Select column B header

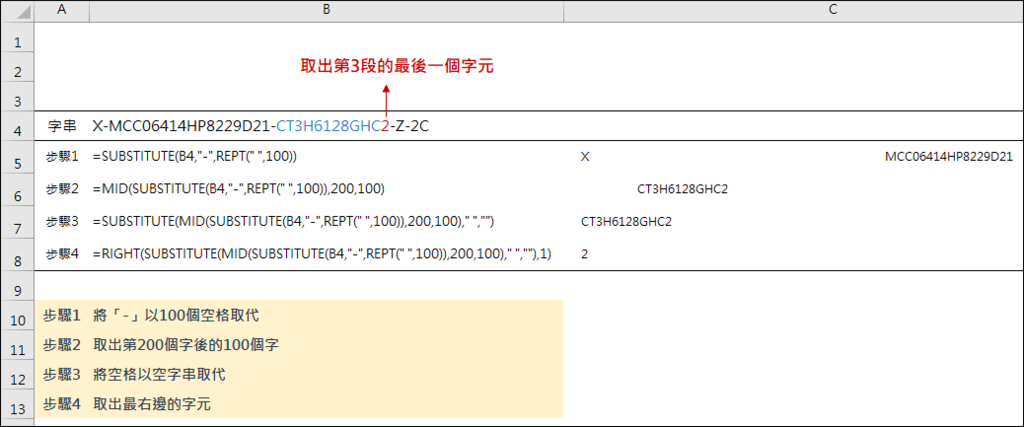[327, 9]
